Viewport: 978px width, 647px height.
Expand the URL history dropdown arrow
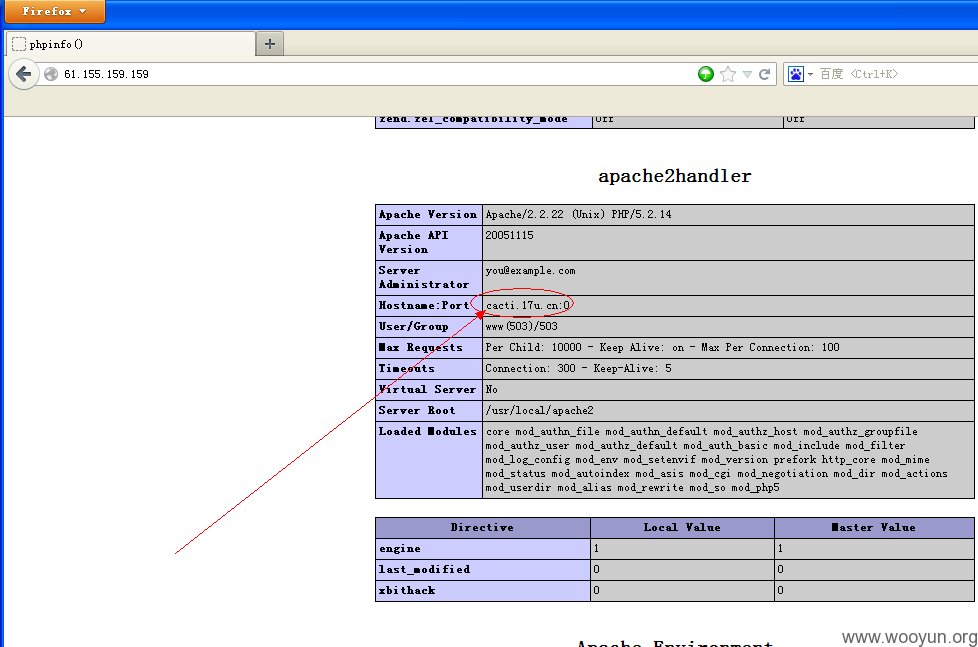[747, 74]
